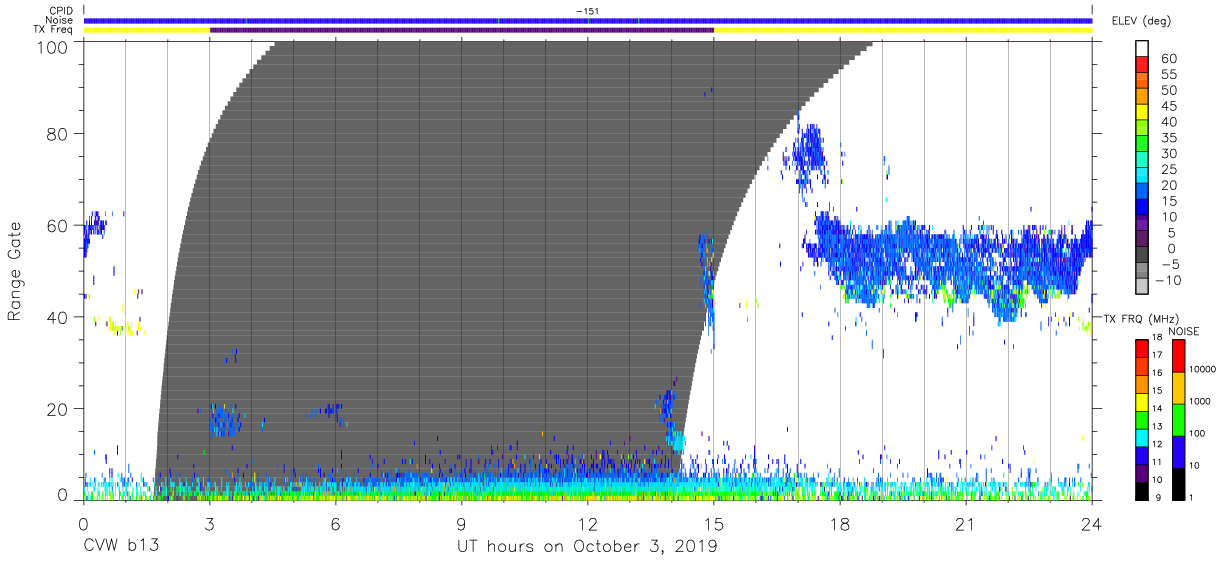This screenshot has height=567, width=1228.
Task: Select the 6 tick on the UT hours axis
Action: [335, 524]
